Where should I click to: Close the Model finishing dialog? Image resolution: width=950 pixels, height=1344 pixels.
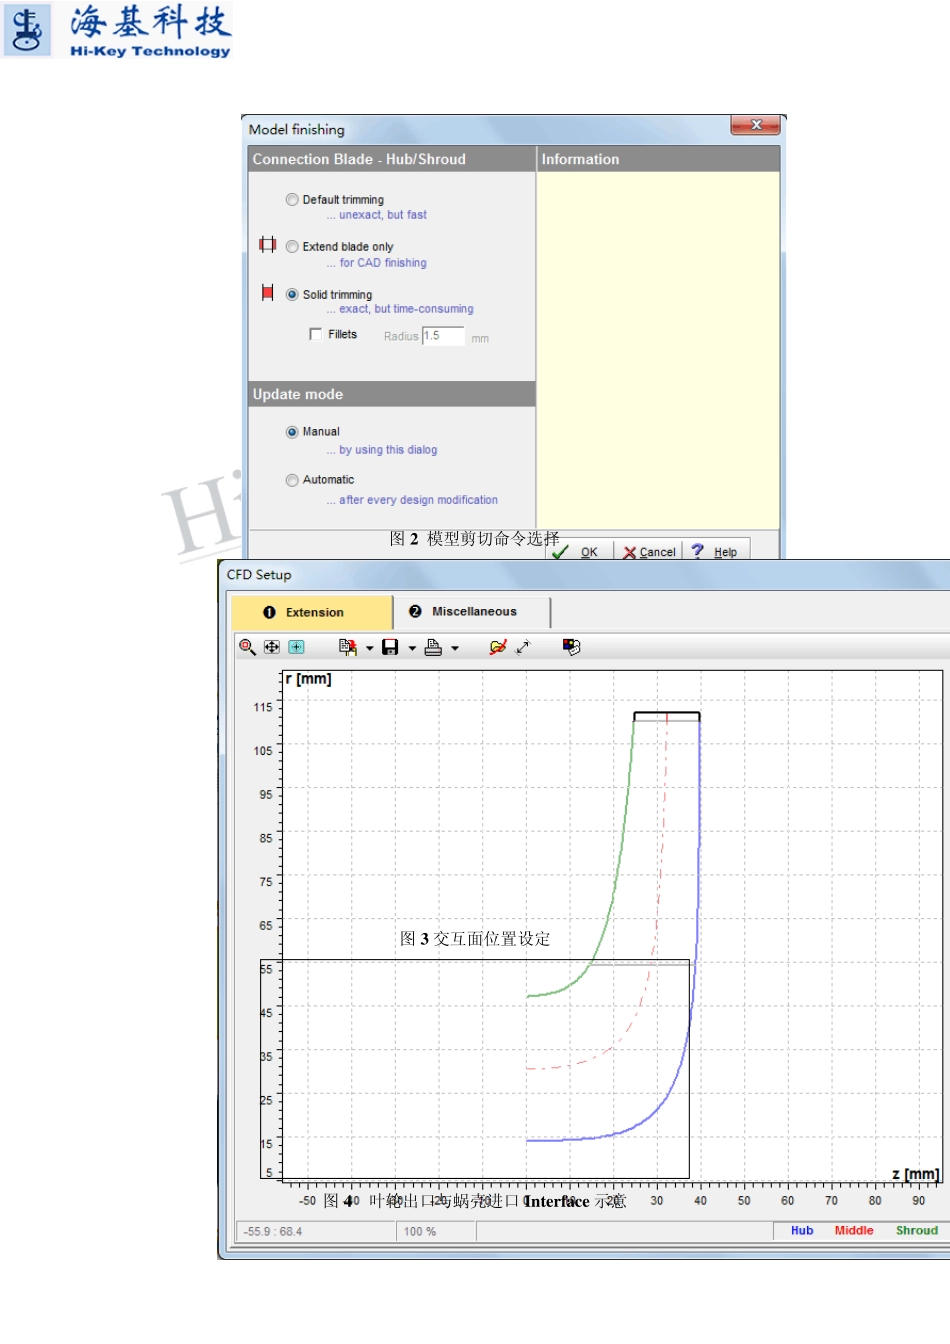click(756, 125)
